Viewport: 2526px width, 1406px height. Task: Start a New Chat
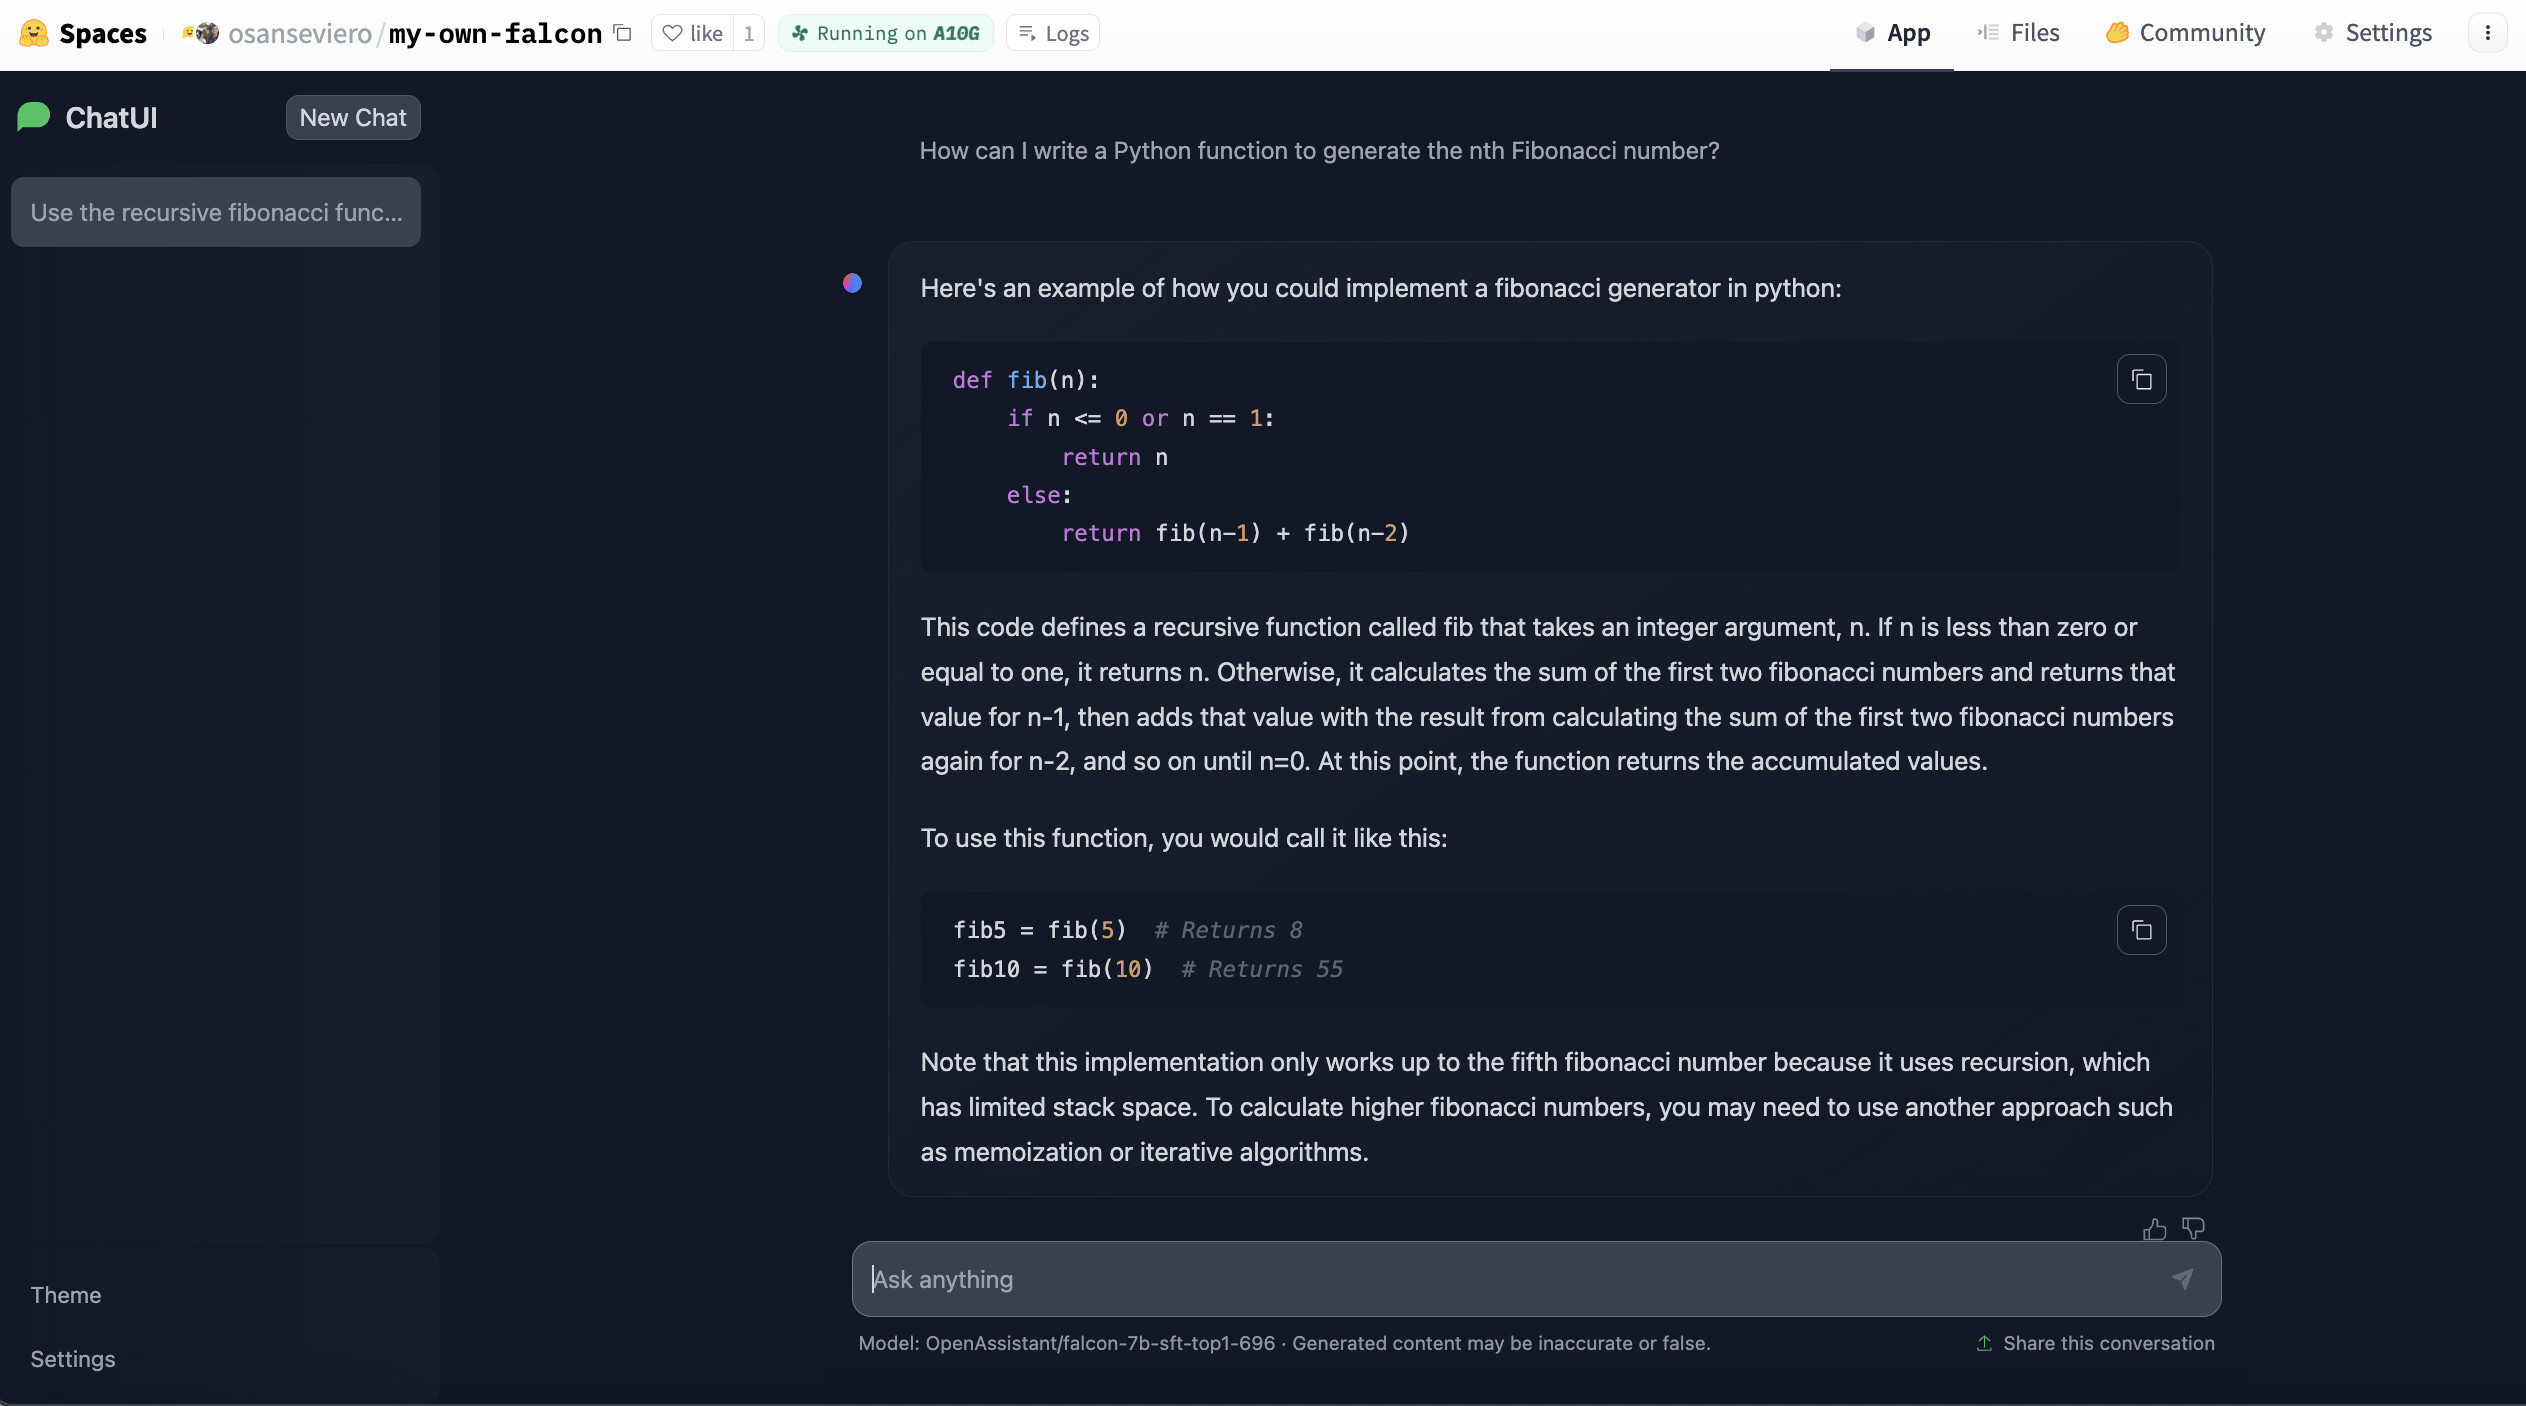coord(353,117)
